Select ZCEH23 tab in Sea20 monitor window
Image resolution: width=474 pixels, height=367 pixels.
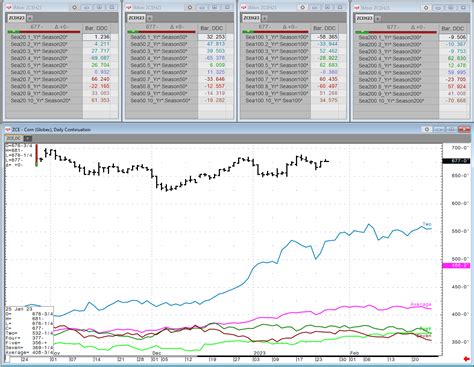pos(16,18)
